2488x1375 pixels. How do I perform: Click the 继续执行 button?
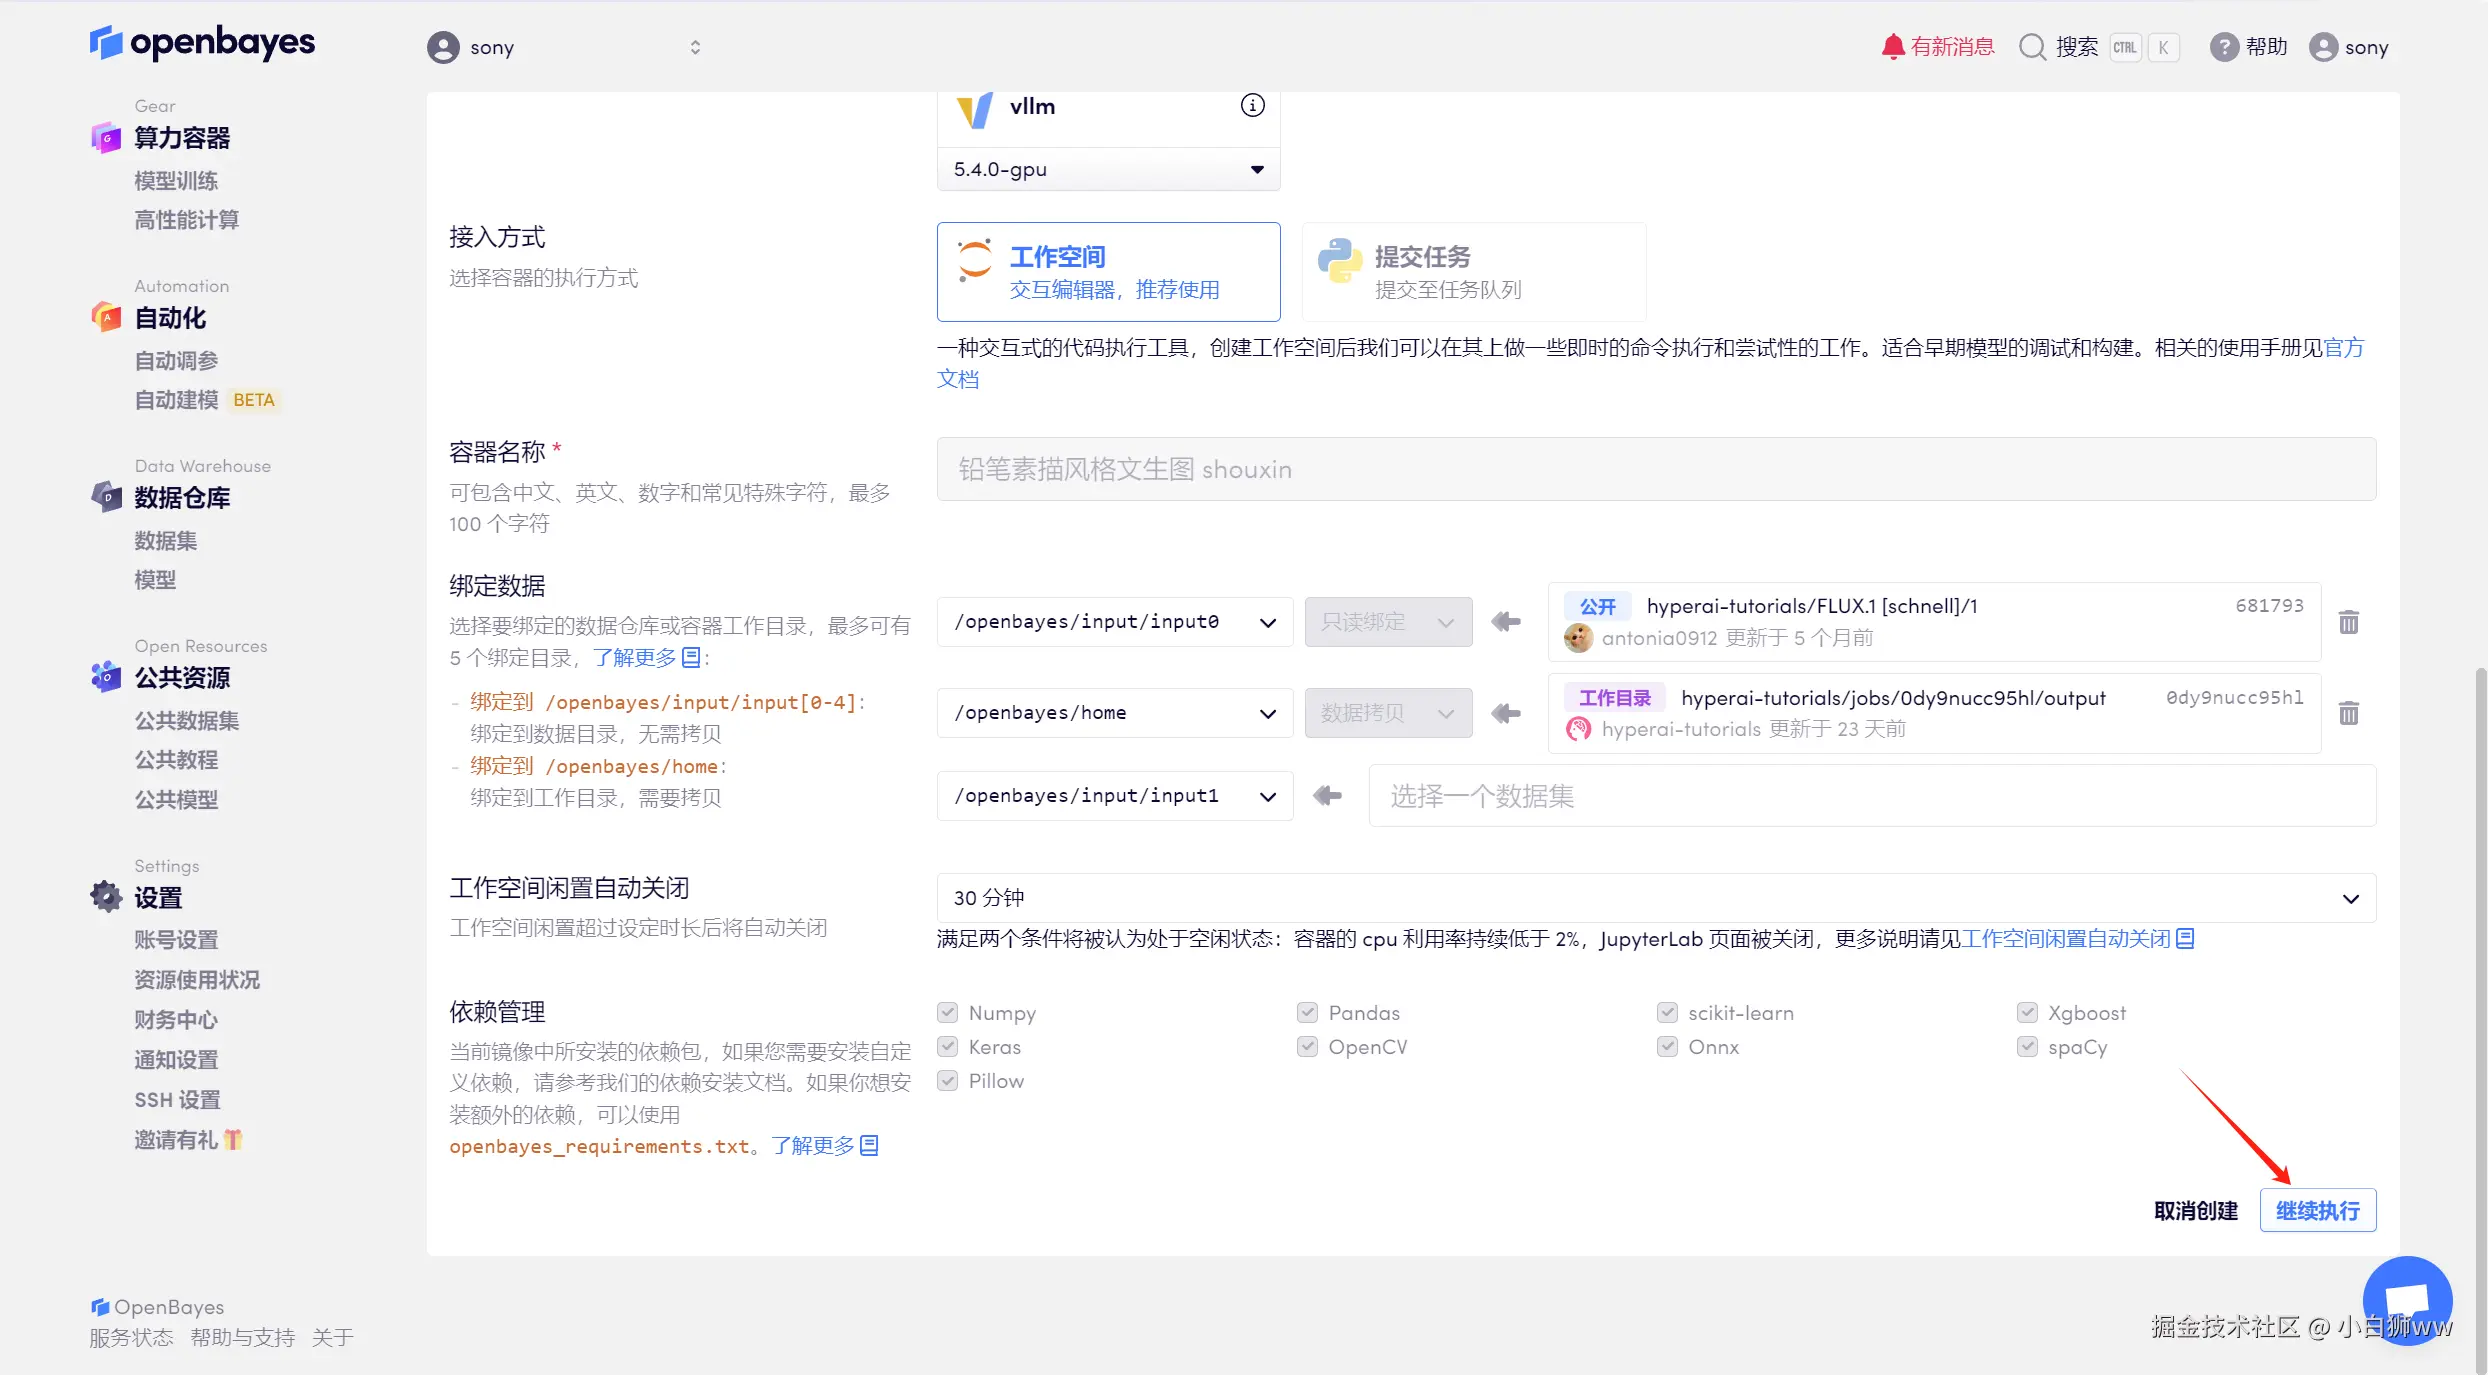click(x=2317, y=1211)
